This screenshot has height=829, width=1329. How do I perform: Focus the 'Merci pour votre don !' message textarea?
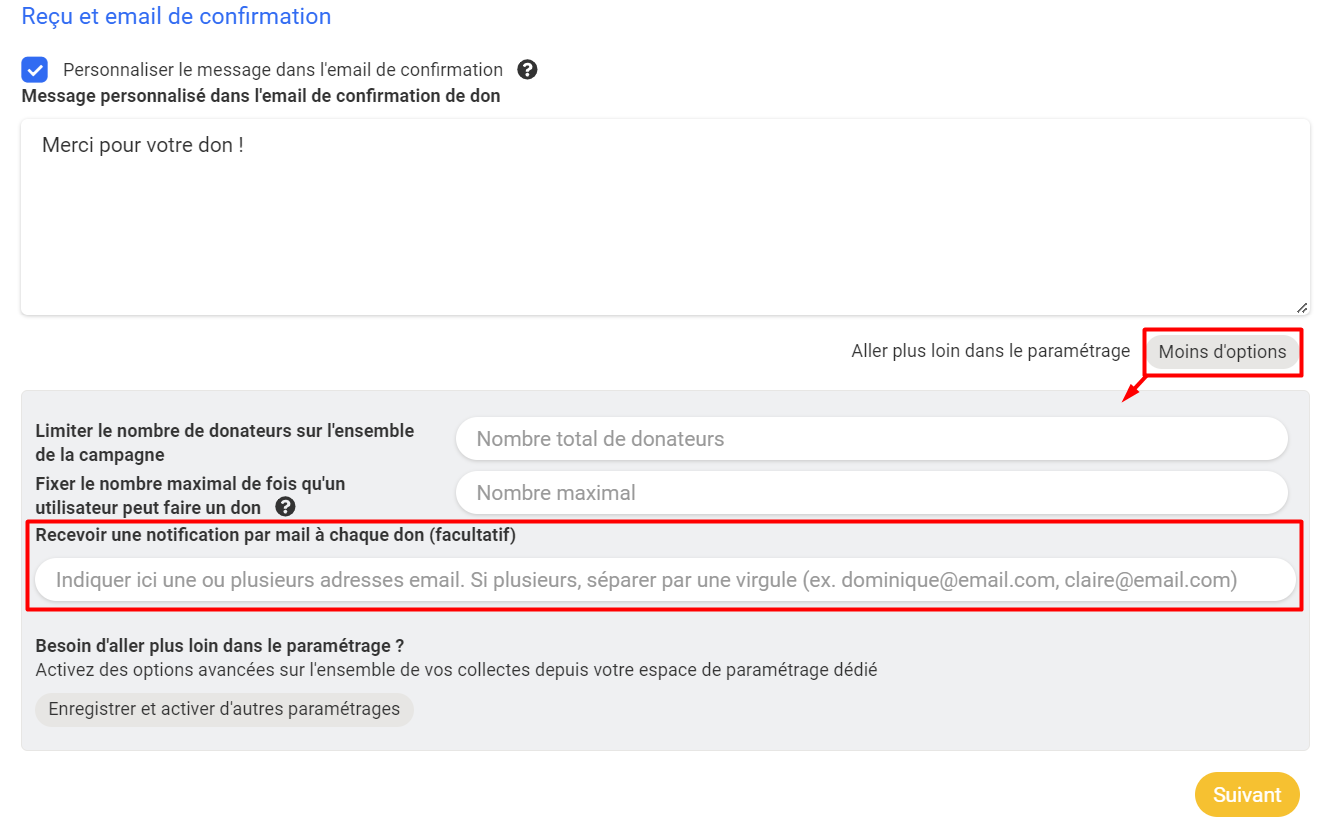point(665,217)
